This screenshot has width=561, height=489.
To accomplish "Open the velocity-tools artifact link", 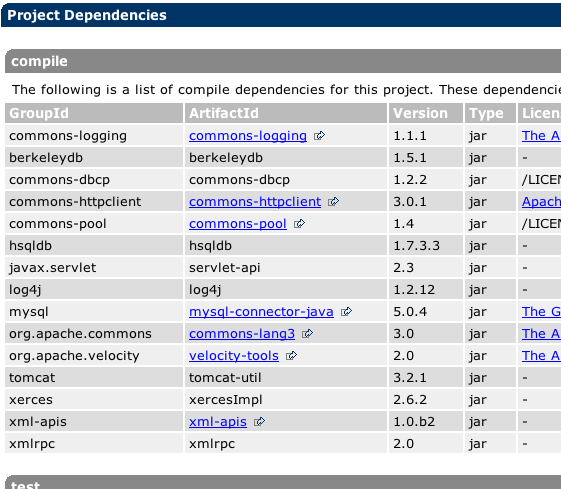I will (234, 356).
